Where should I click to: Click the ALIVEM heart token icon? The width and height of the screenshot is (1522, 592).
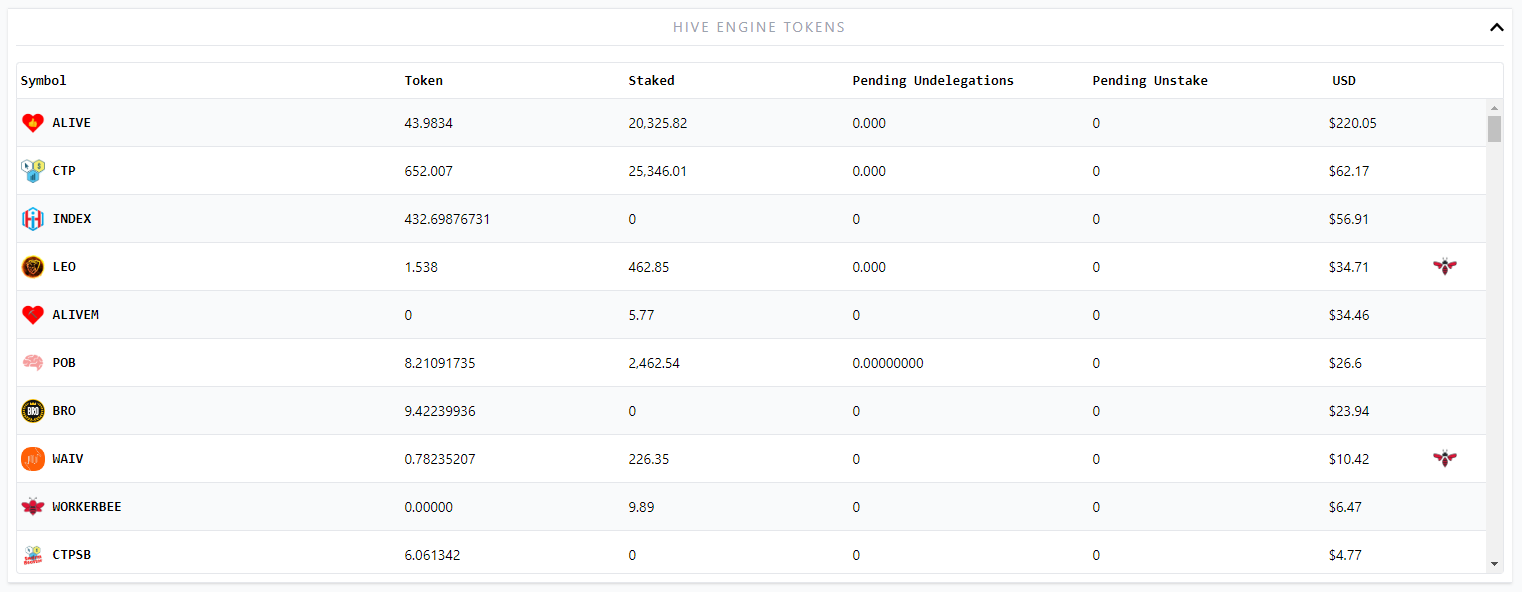33,315
